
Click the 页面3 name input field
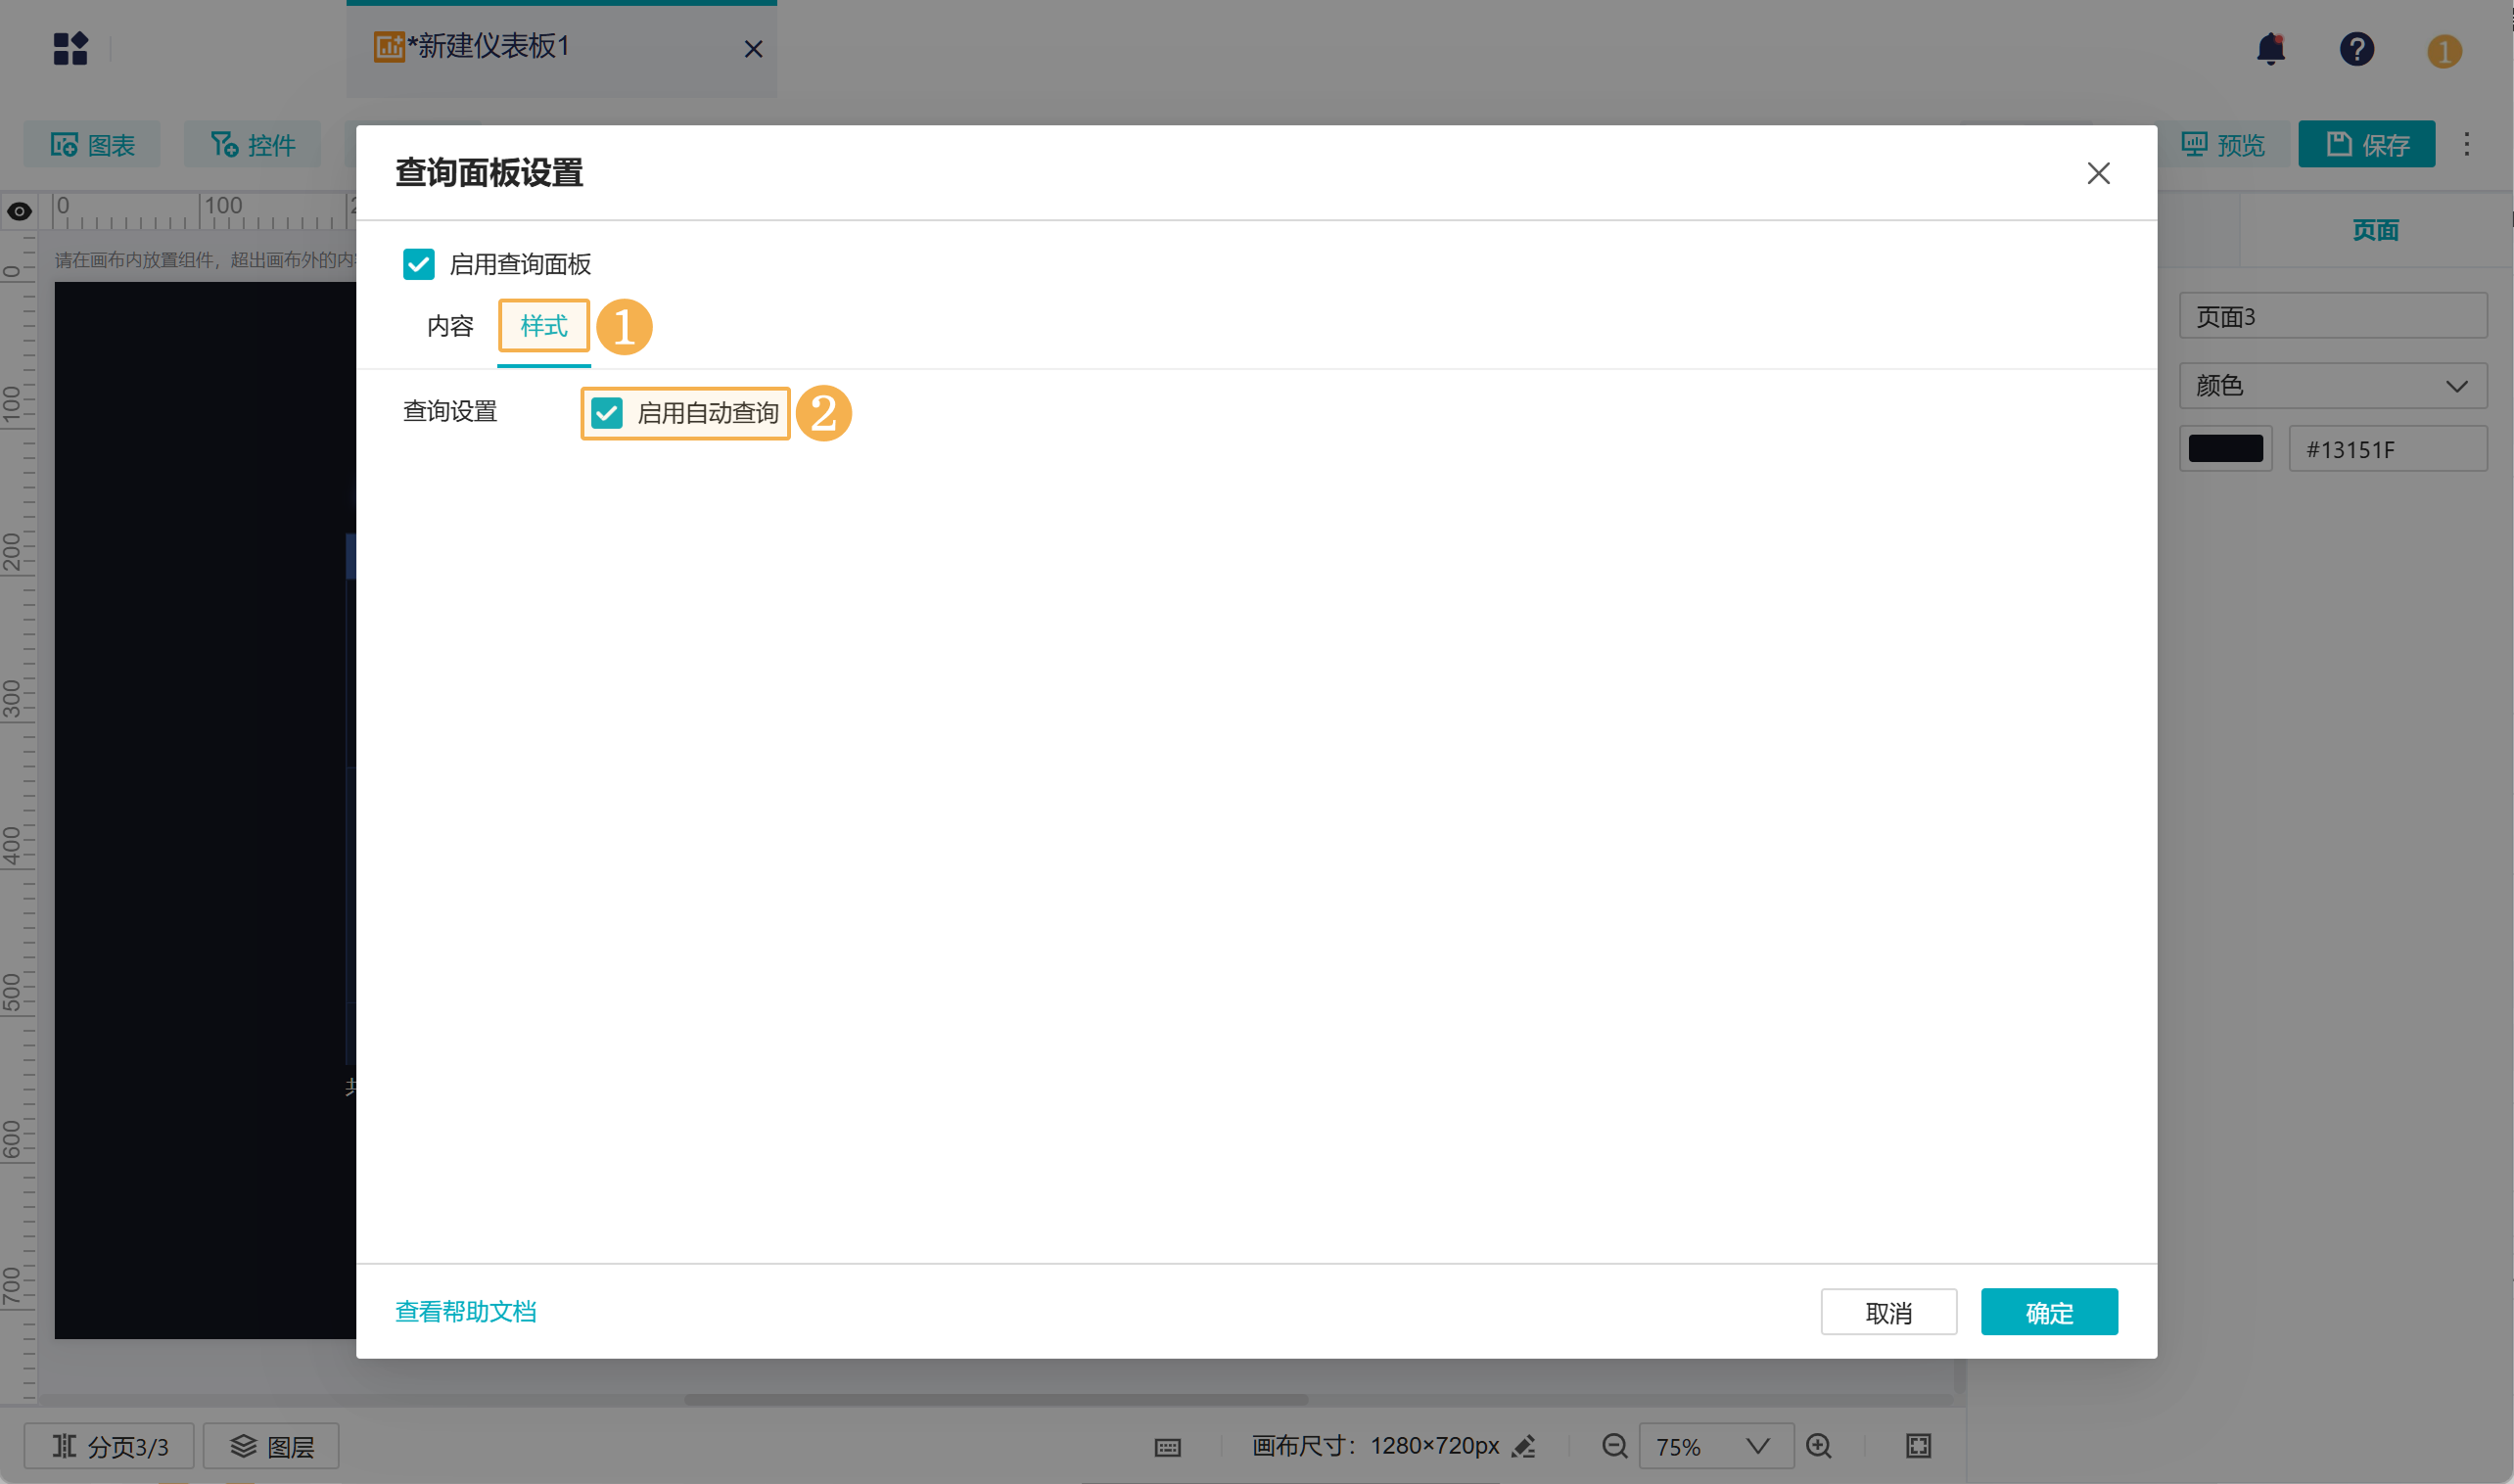pos(2332,317)
